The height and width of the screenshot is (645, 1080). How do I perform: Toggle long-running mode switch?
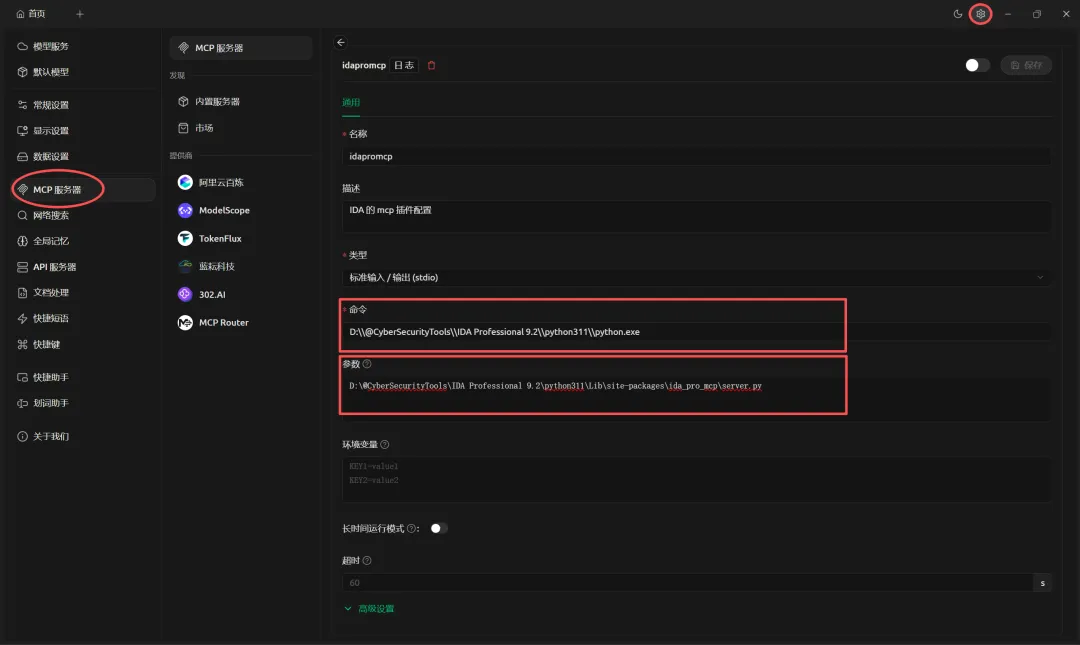click(438, 529)
